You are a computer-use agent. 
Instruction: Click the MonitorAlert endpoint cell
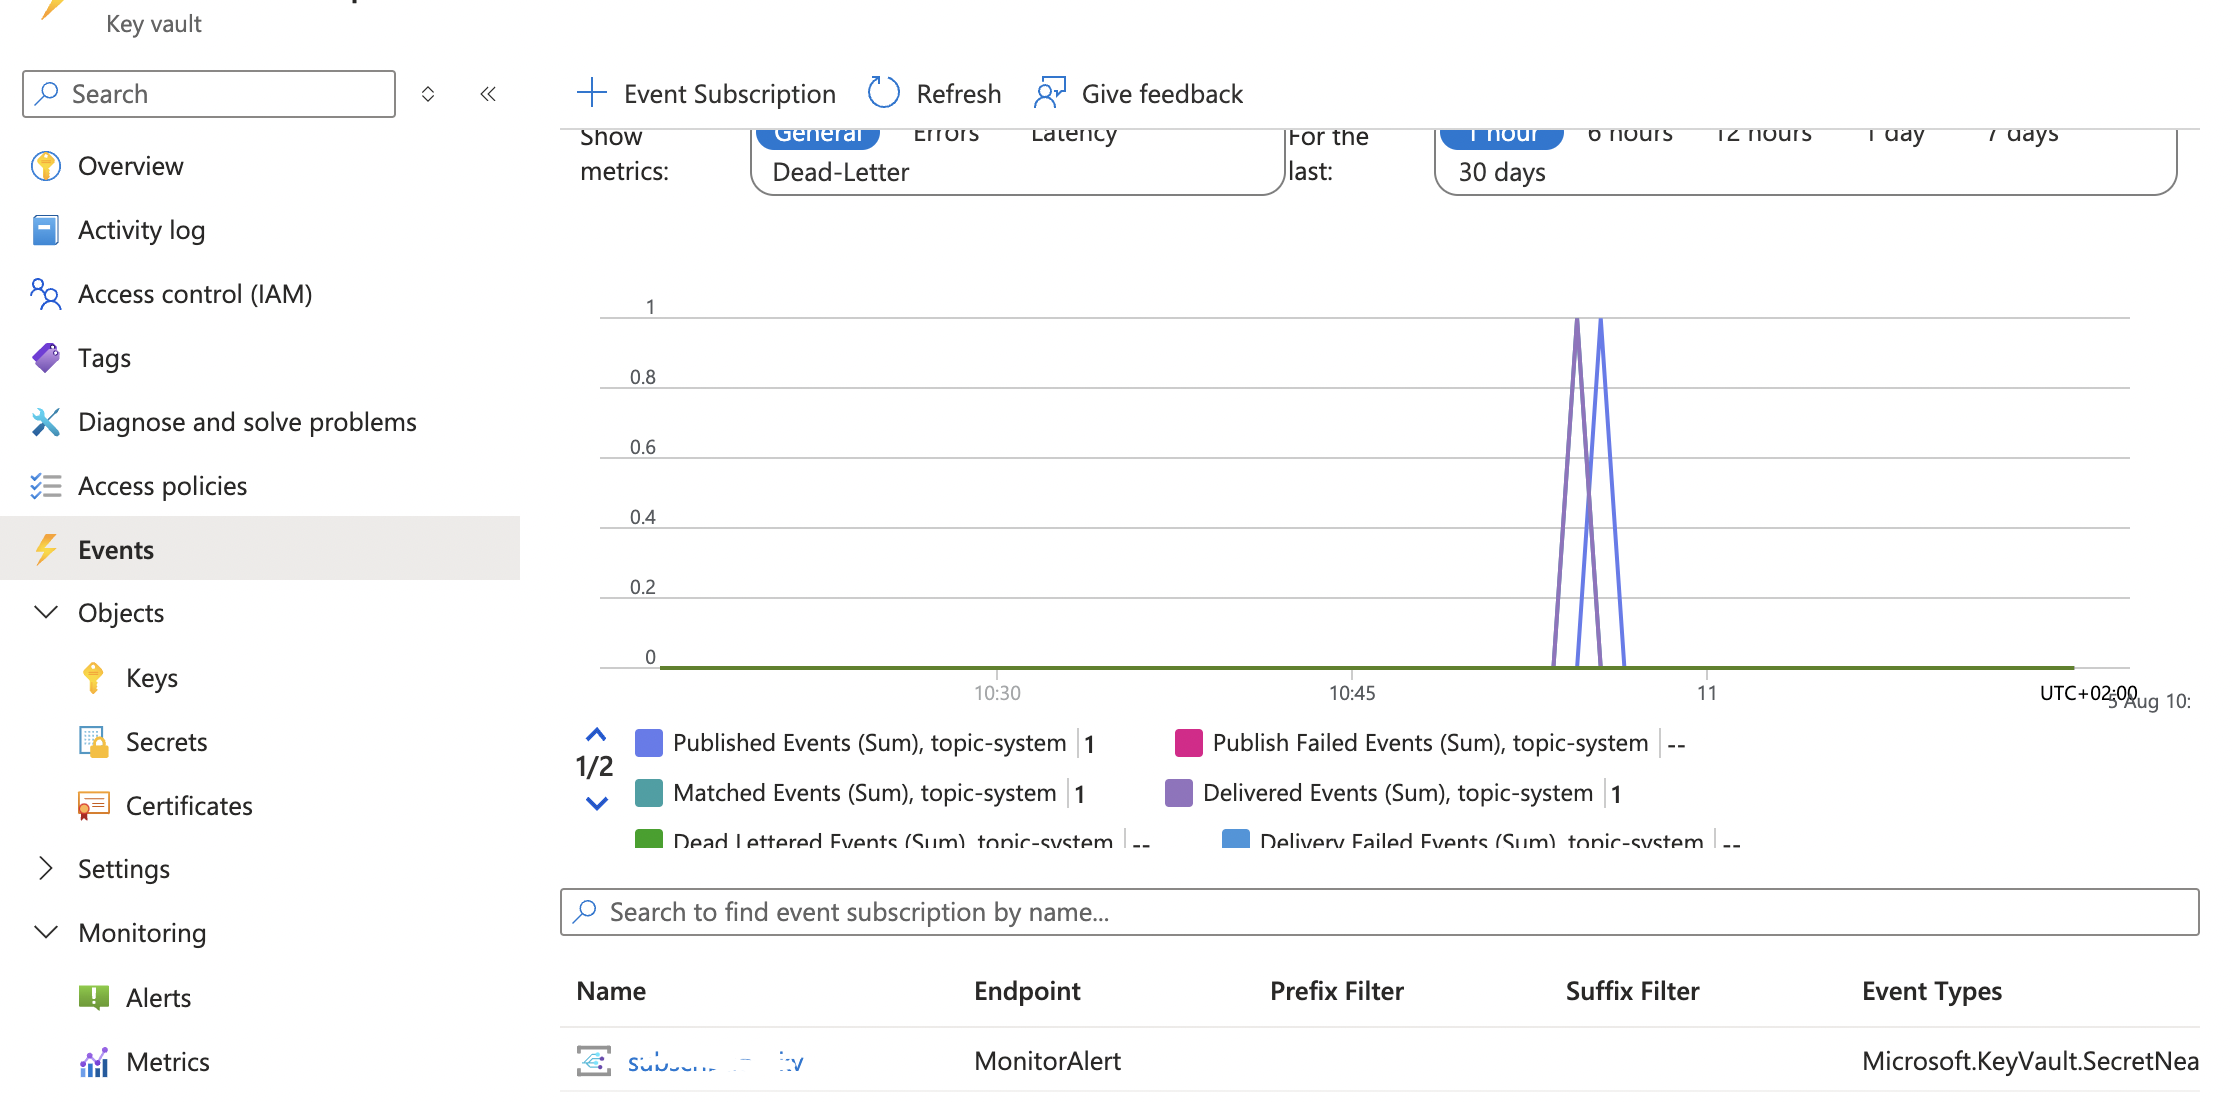point(1047,1061)
